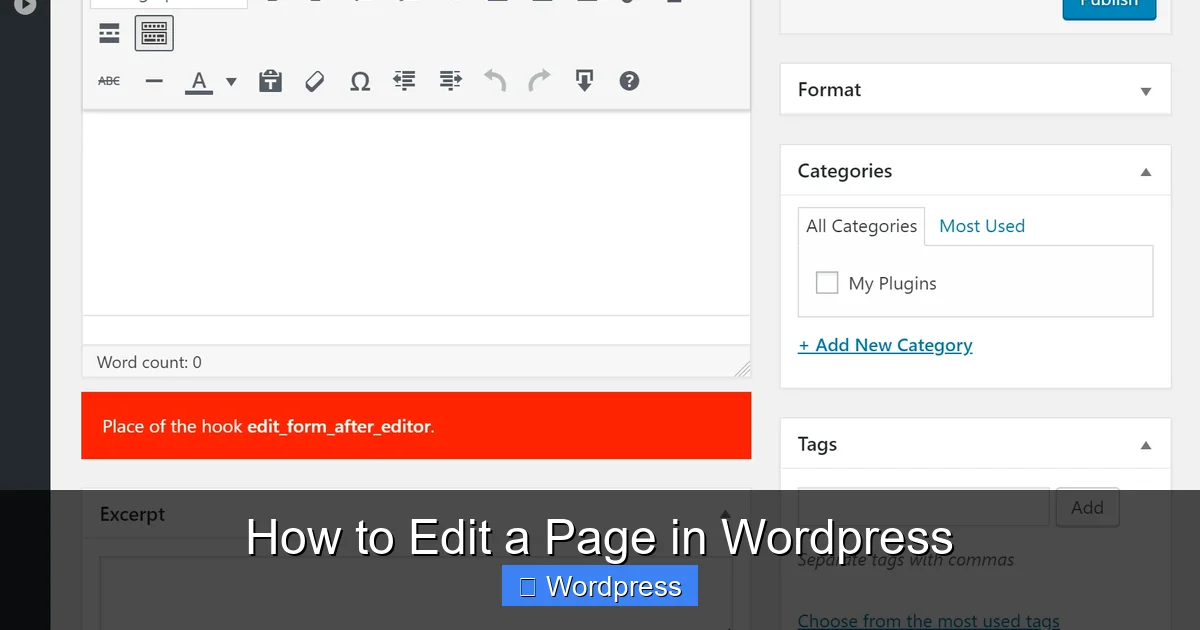Screen dimensions: 1200x630
Task: Open the text color dropdown arrow
Action: [231, 80]
